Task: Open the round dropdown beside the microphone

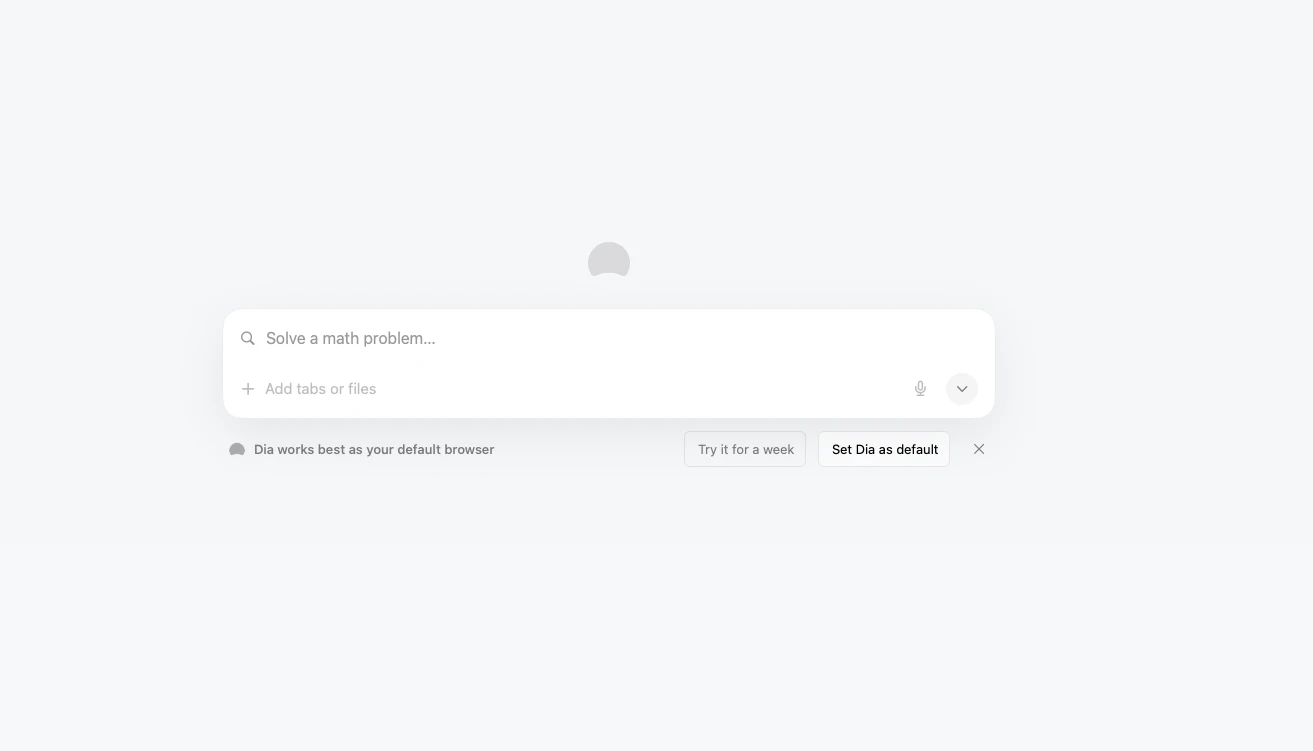Action: point(961,389)
